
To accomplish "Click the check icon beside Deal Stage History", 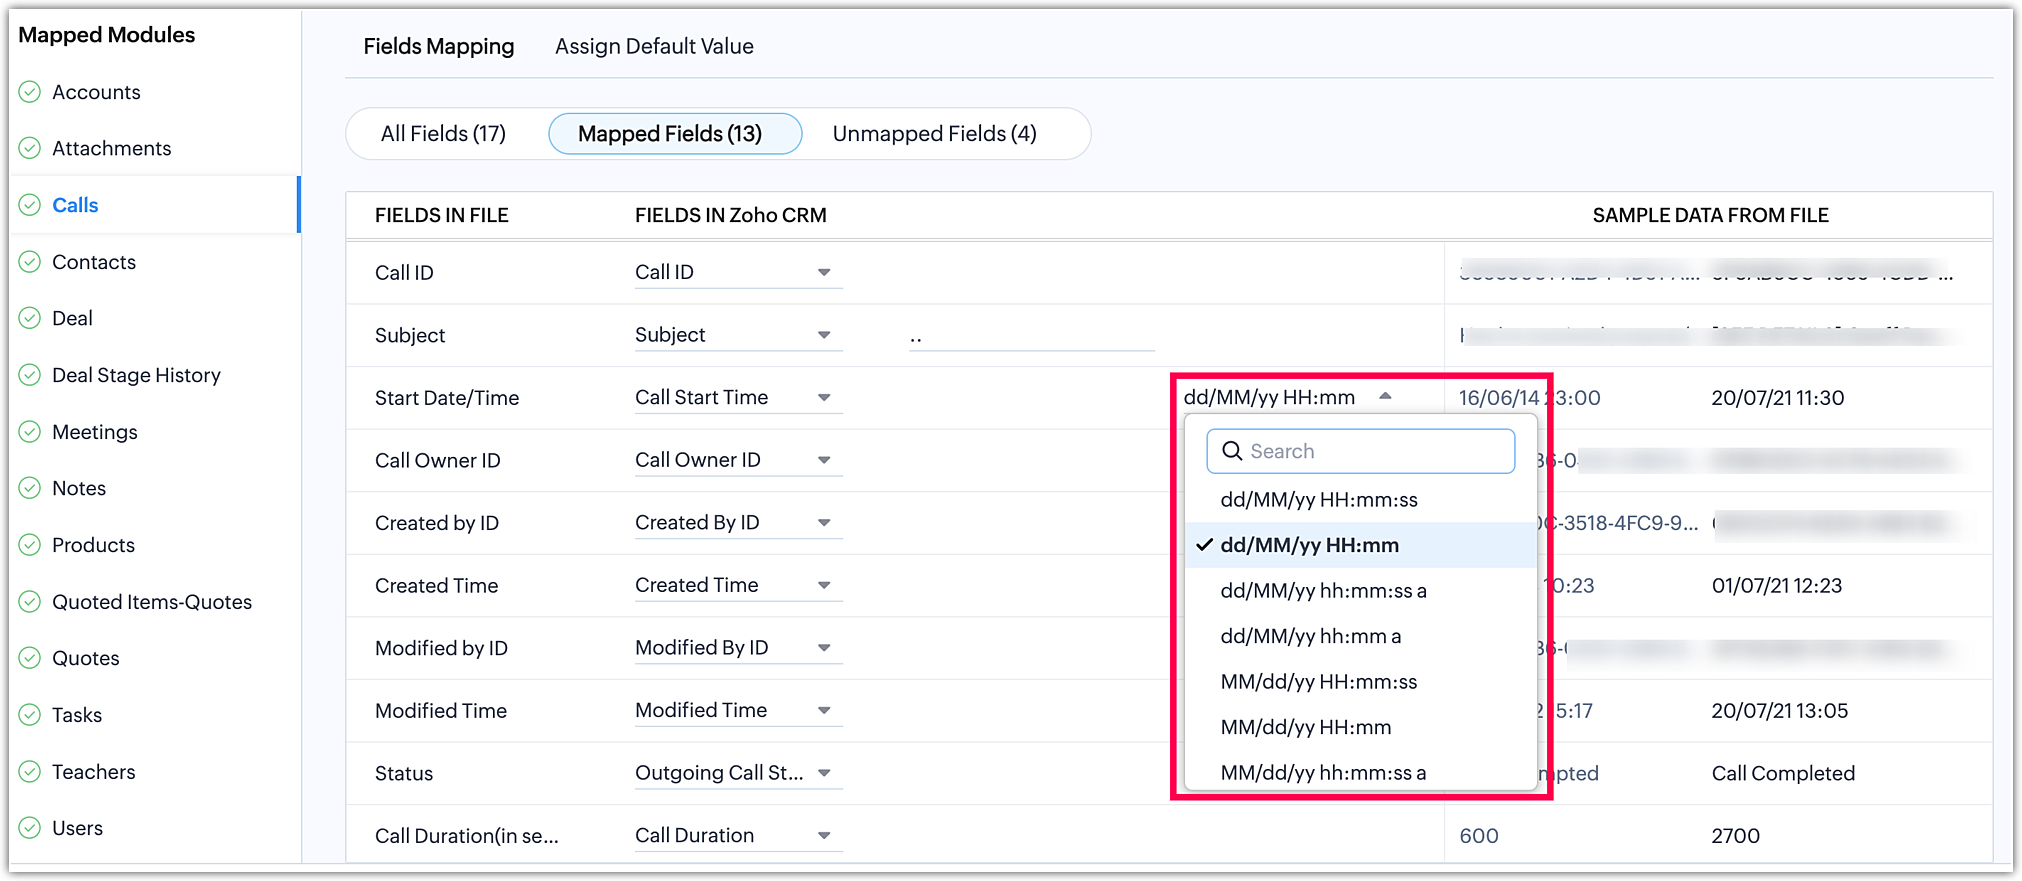I will click(x=30, y=375).
